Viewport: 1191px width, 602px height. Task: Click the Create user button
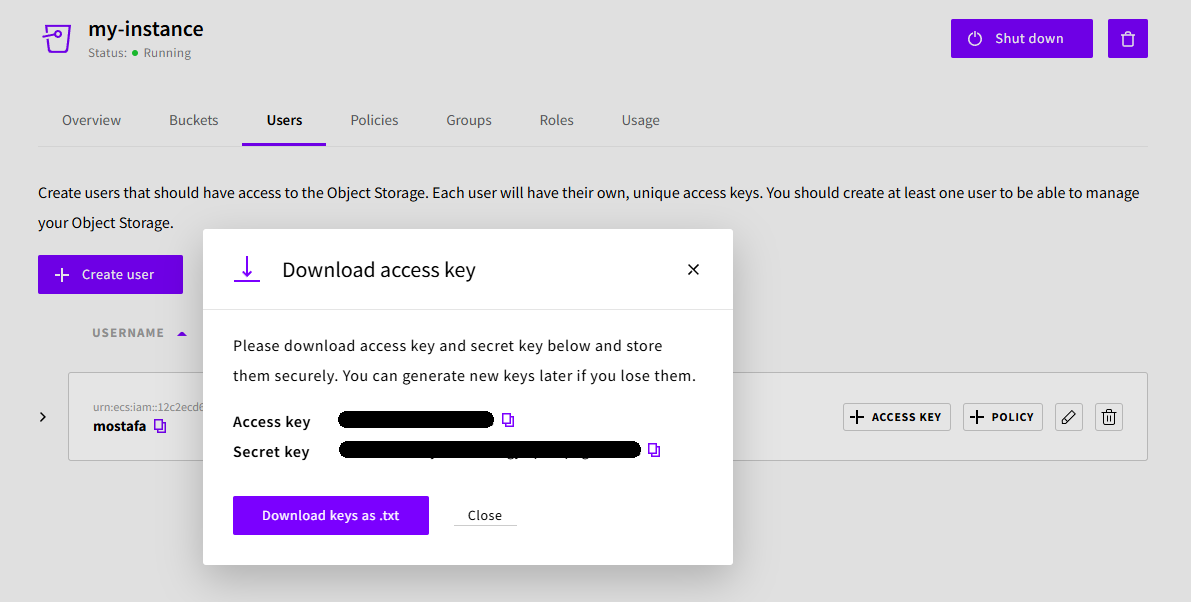[110, 274]
